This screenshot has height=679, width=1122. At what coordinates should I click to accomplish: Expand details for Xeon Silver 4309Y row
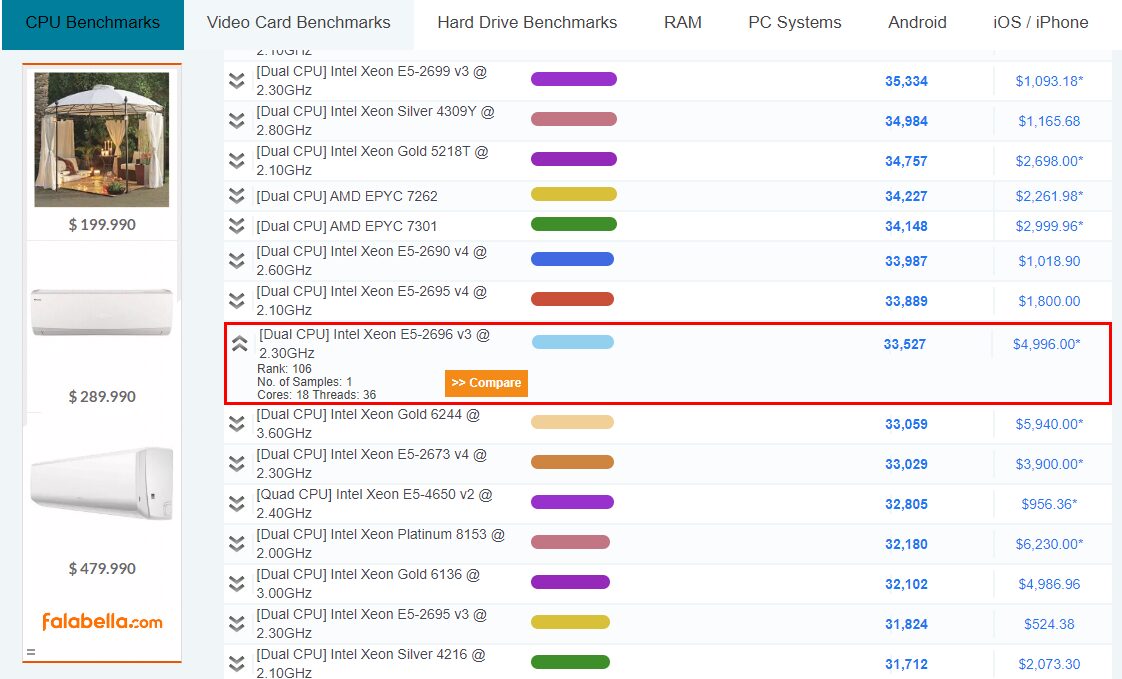[237, 121]
